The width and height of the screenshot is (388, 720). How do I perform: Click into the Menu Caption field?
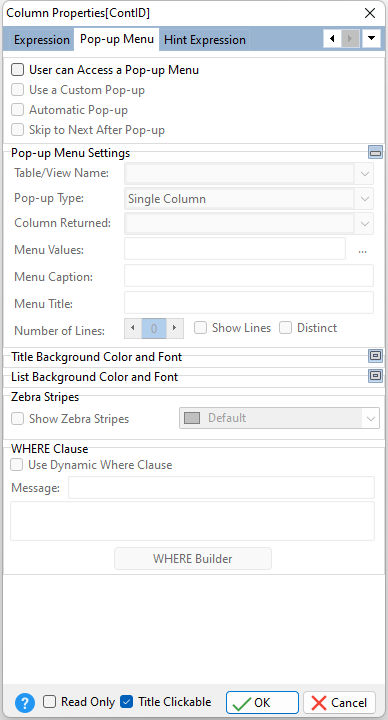point(249,276)
